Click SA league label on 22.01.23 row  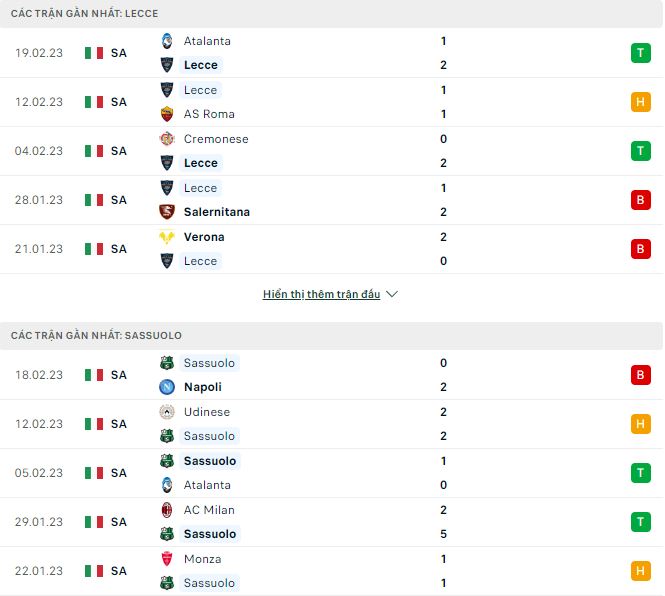119,571
